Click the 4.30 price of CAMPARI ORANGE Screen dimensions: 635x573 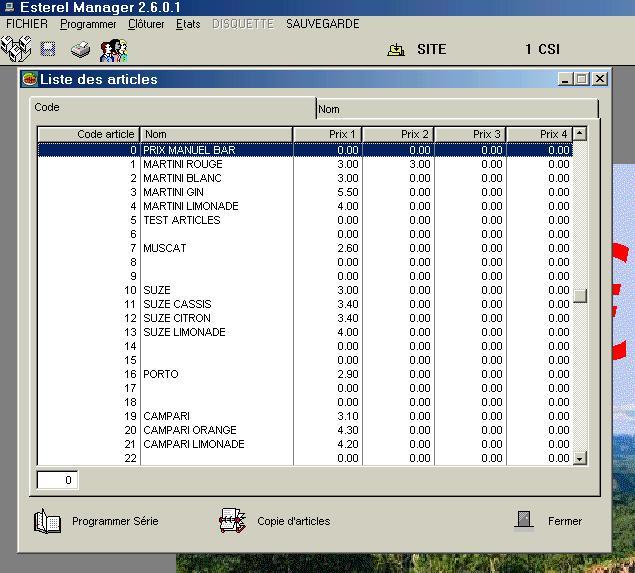click(348, 430)
